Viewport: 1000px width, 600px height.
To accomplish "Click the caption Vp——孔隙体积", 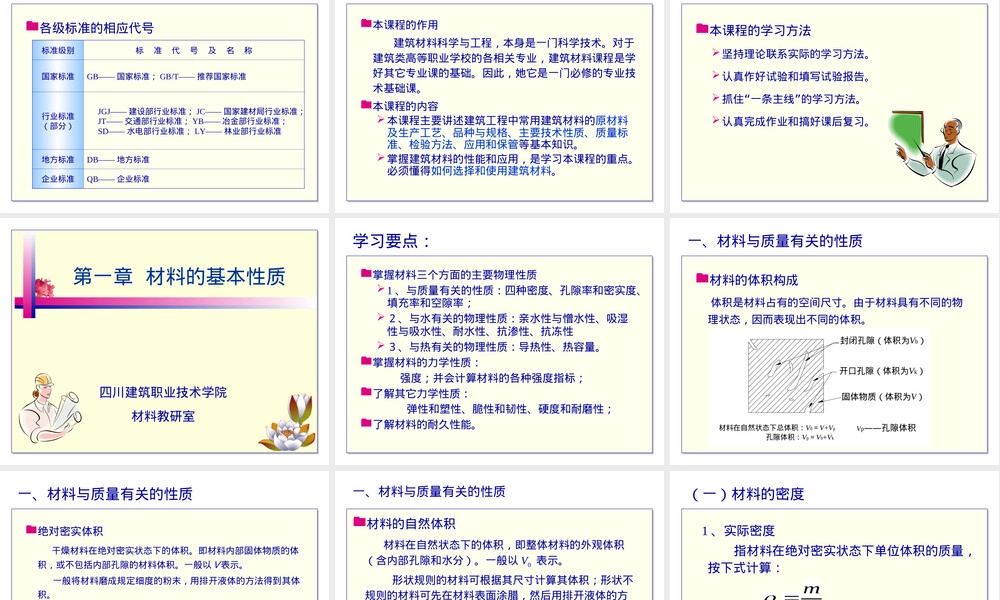I will [886, 428].
